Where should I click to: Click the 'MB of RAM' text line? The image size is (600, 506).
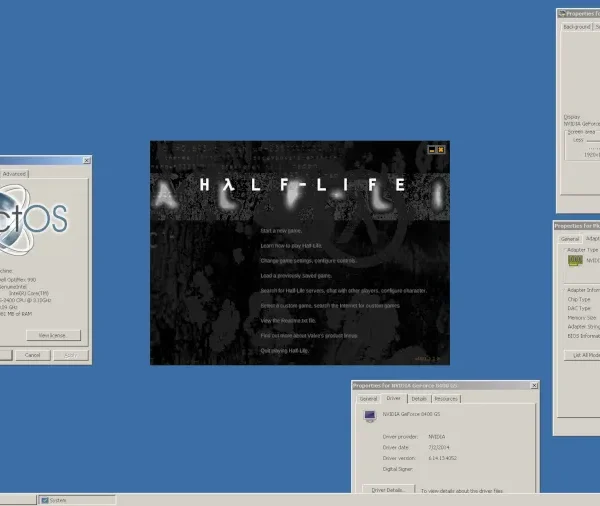[16, 314]
